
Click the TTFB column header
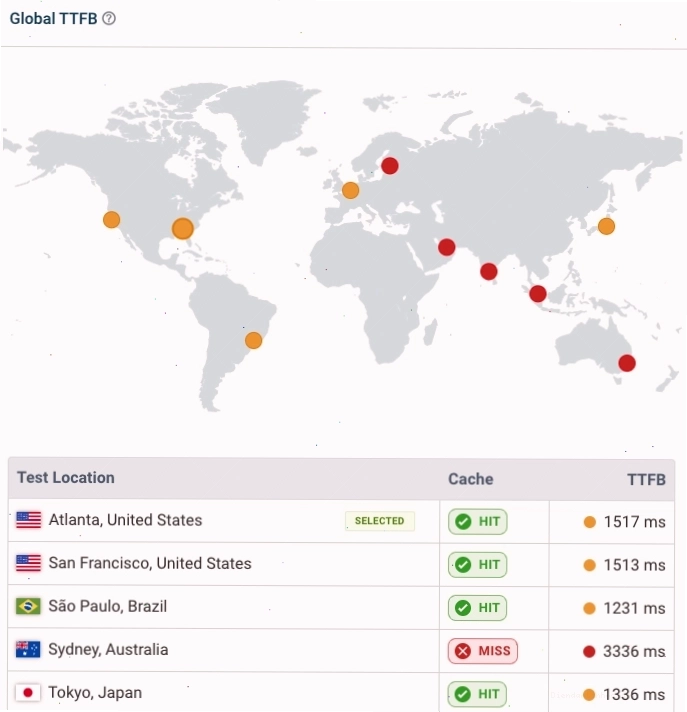[x=647, y=480]
